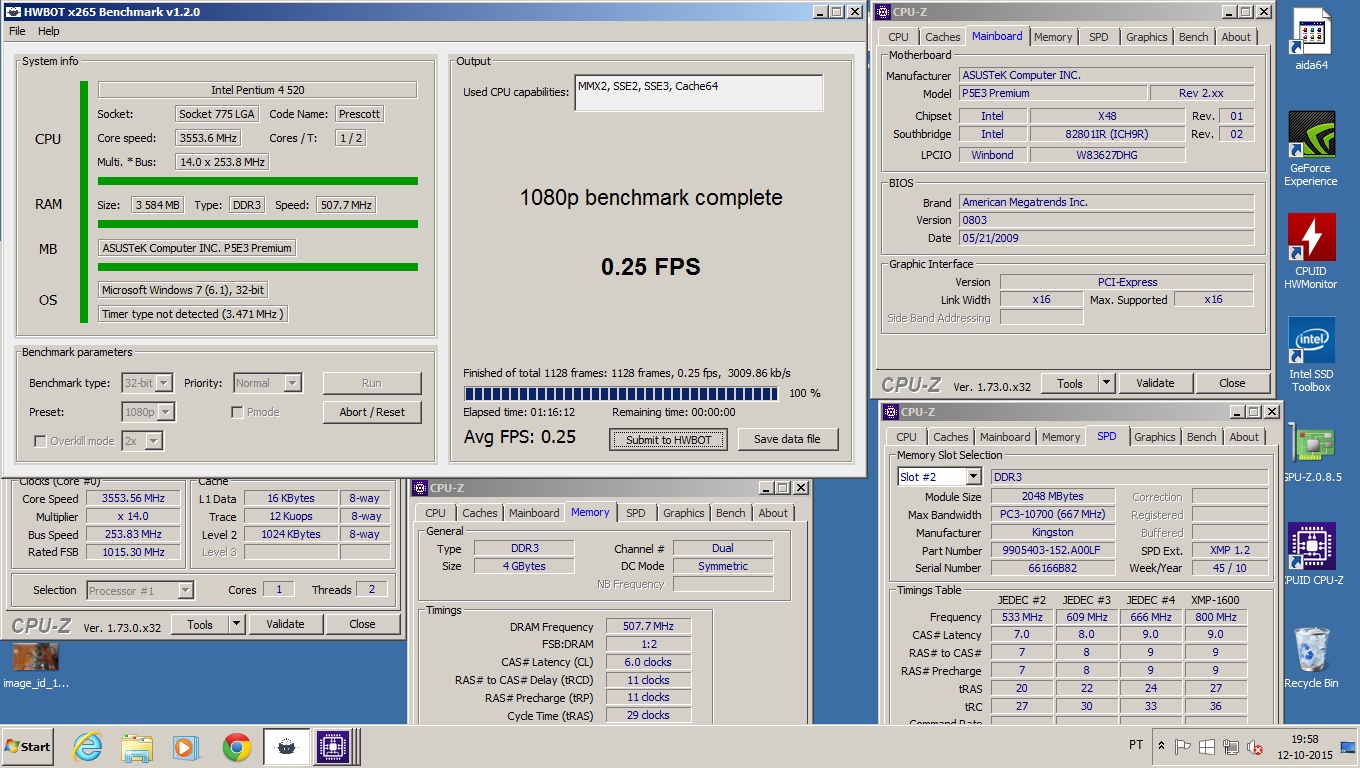Open Windows Explorer from the taskbar

(x=136, y=746)
